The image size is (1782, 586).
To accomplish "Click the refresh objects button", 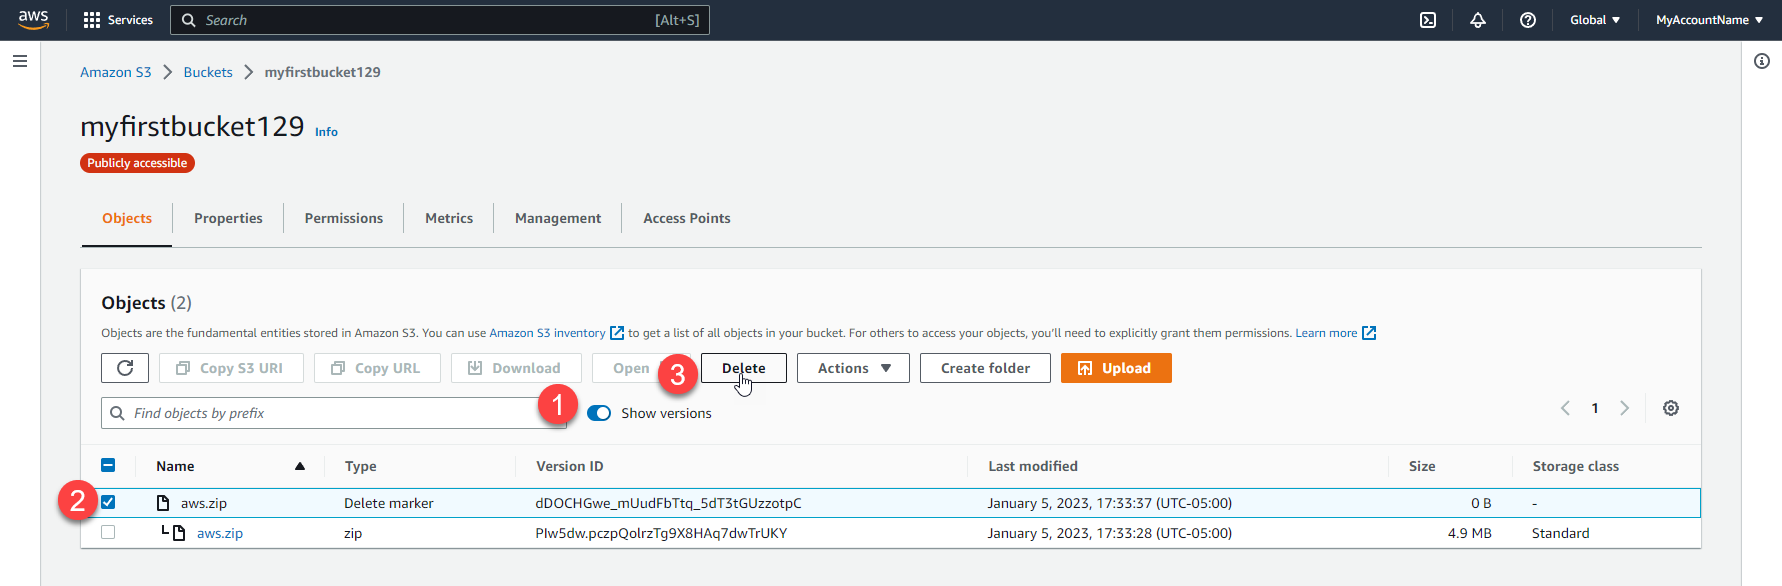I will click(125, 368).
